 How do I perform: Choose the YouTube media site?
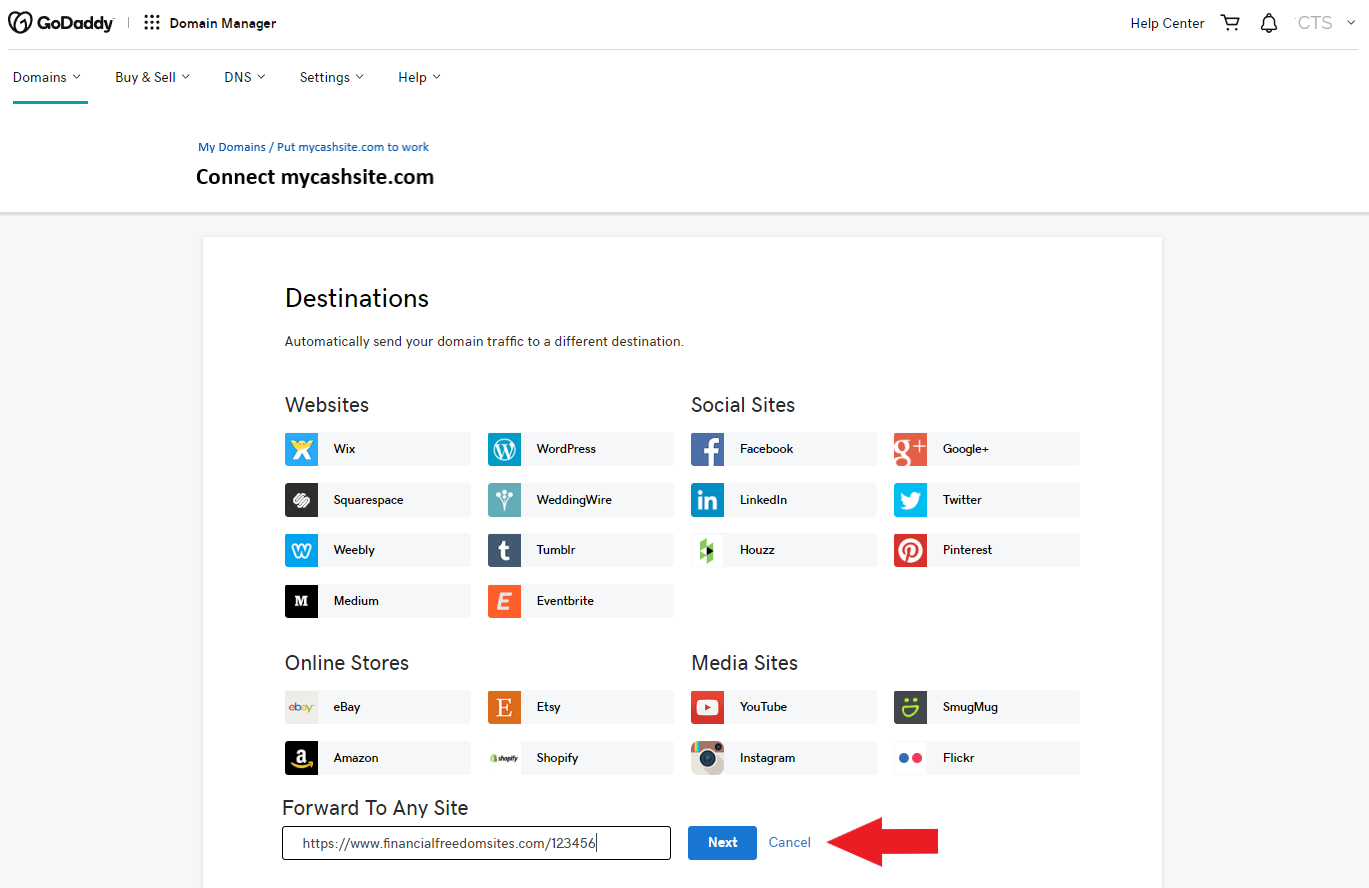point(783,707)
